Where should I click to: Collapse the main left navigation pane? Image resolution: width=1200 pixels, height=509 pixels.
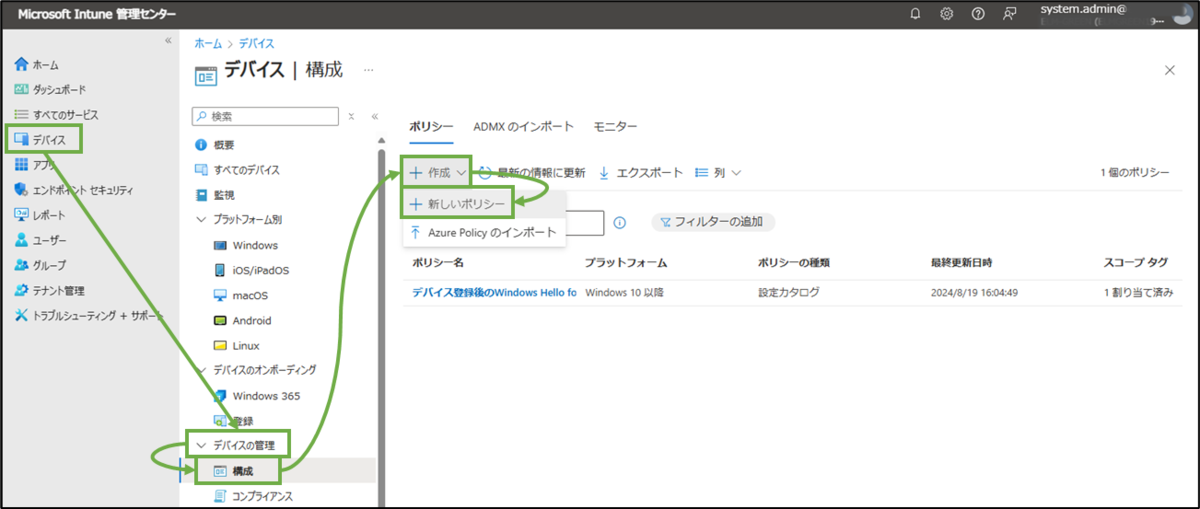[168, 40]
